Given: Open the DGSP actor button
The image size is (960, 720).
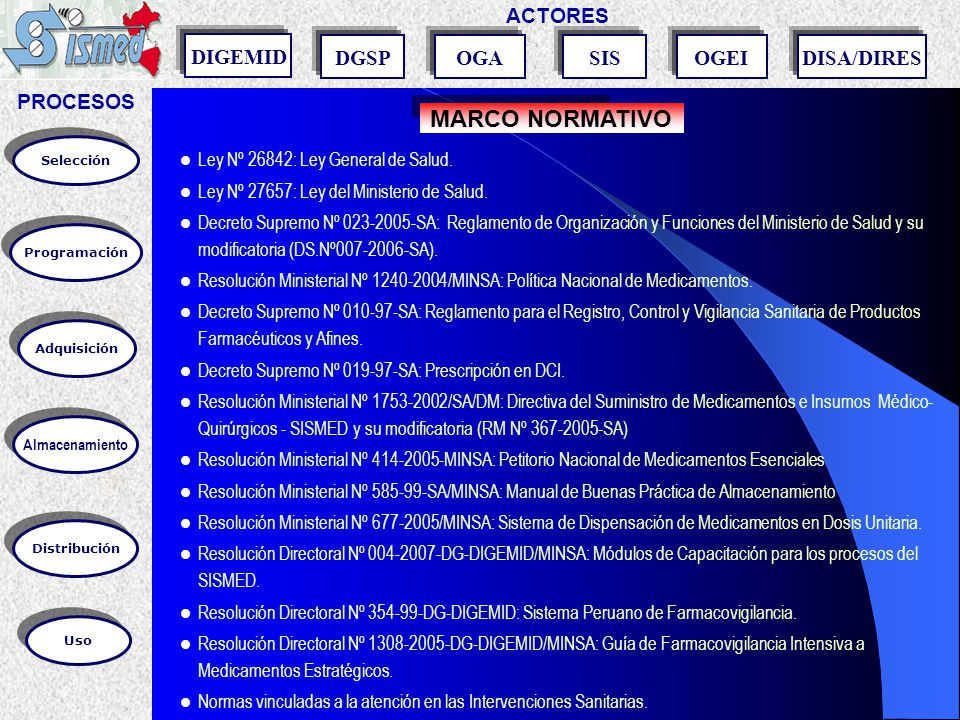Looking at the screenshot, I should pos(362,57).
